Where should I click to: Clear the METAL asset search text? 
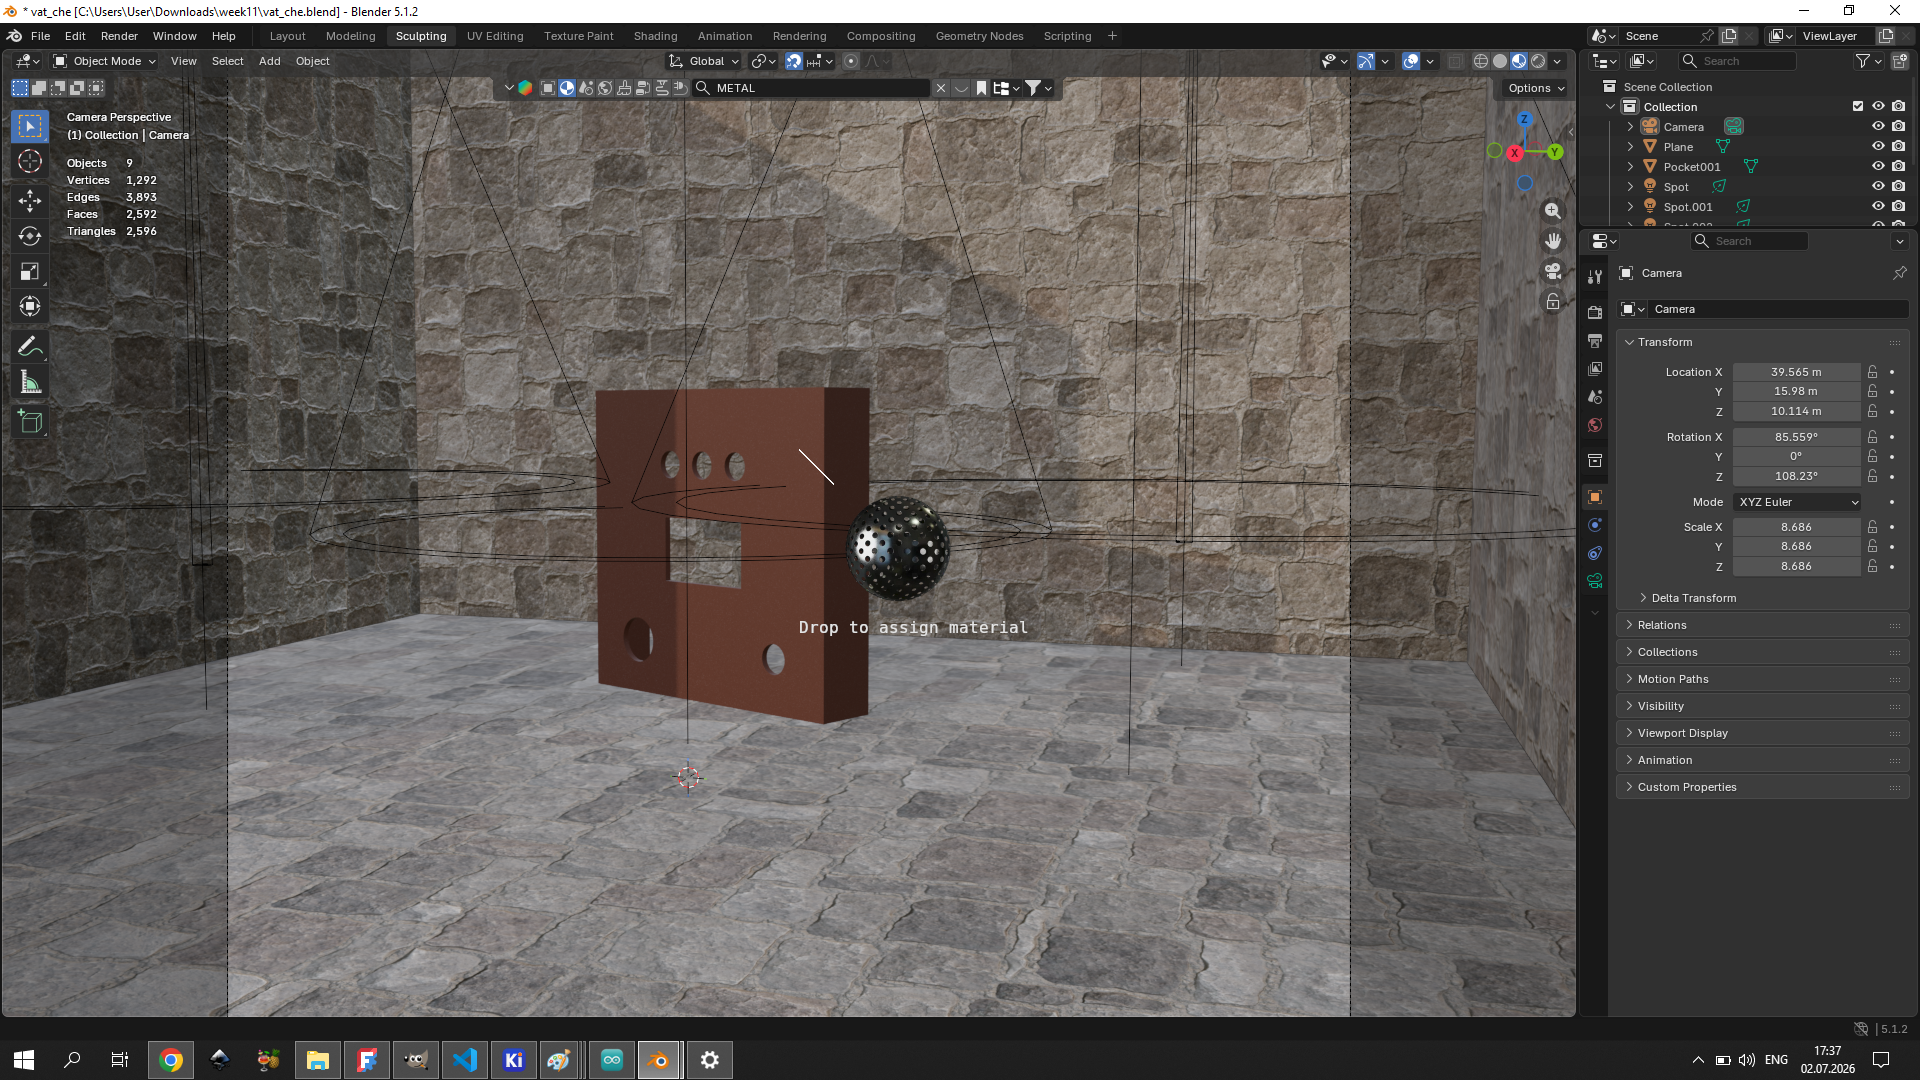pyautogui.click(x=940, y=88)
